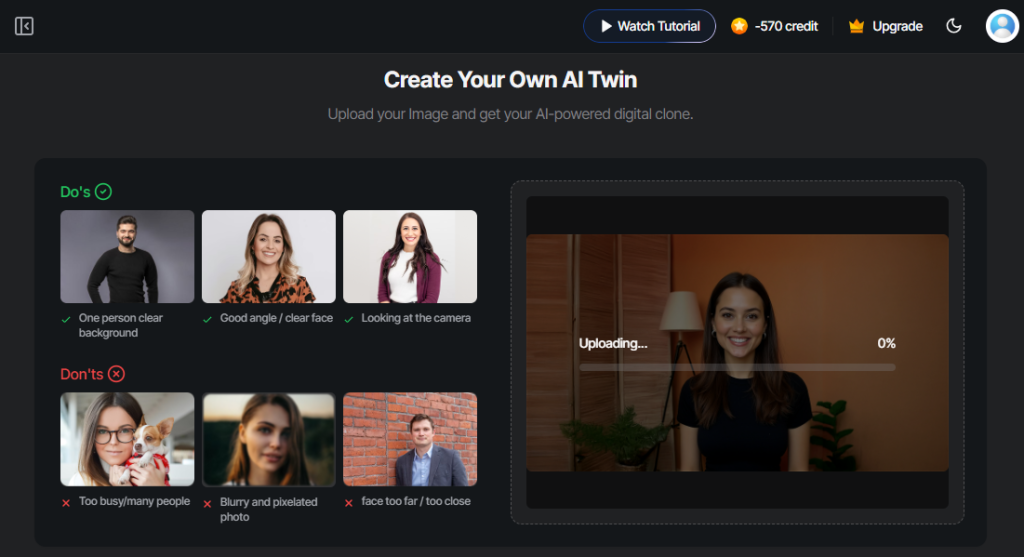Click the green check before 'Looking at the camera'
The width and height of the screenshot is (1024, 557).
pyautogui.click(x=349, y=319)
